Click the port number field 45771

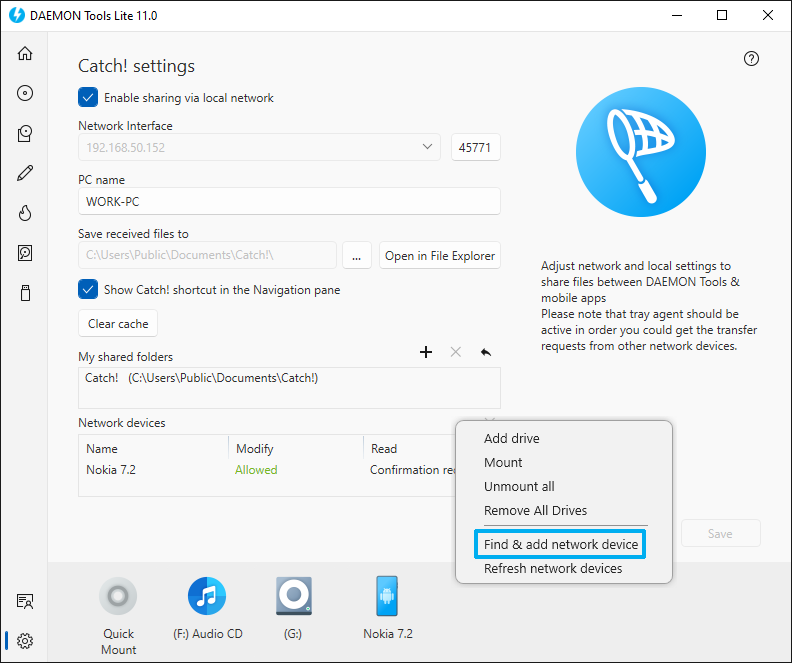coord(475,147)
